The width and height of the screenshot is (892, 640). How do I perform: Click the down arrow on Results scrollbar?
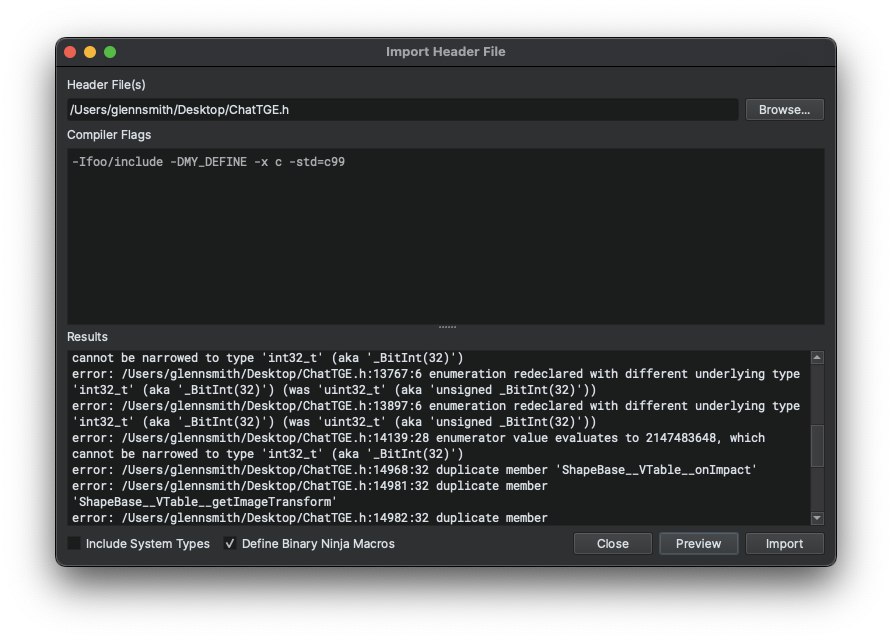tap(817, 517)
